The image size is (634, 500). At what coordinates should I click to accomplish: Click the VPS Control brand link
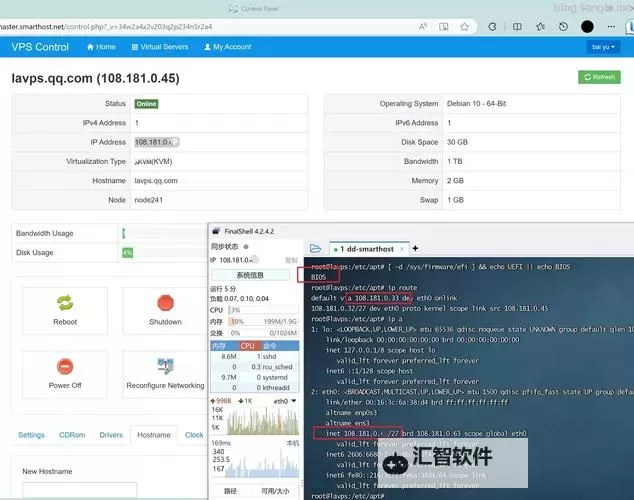[x=40, y=47]
